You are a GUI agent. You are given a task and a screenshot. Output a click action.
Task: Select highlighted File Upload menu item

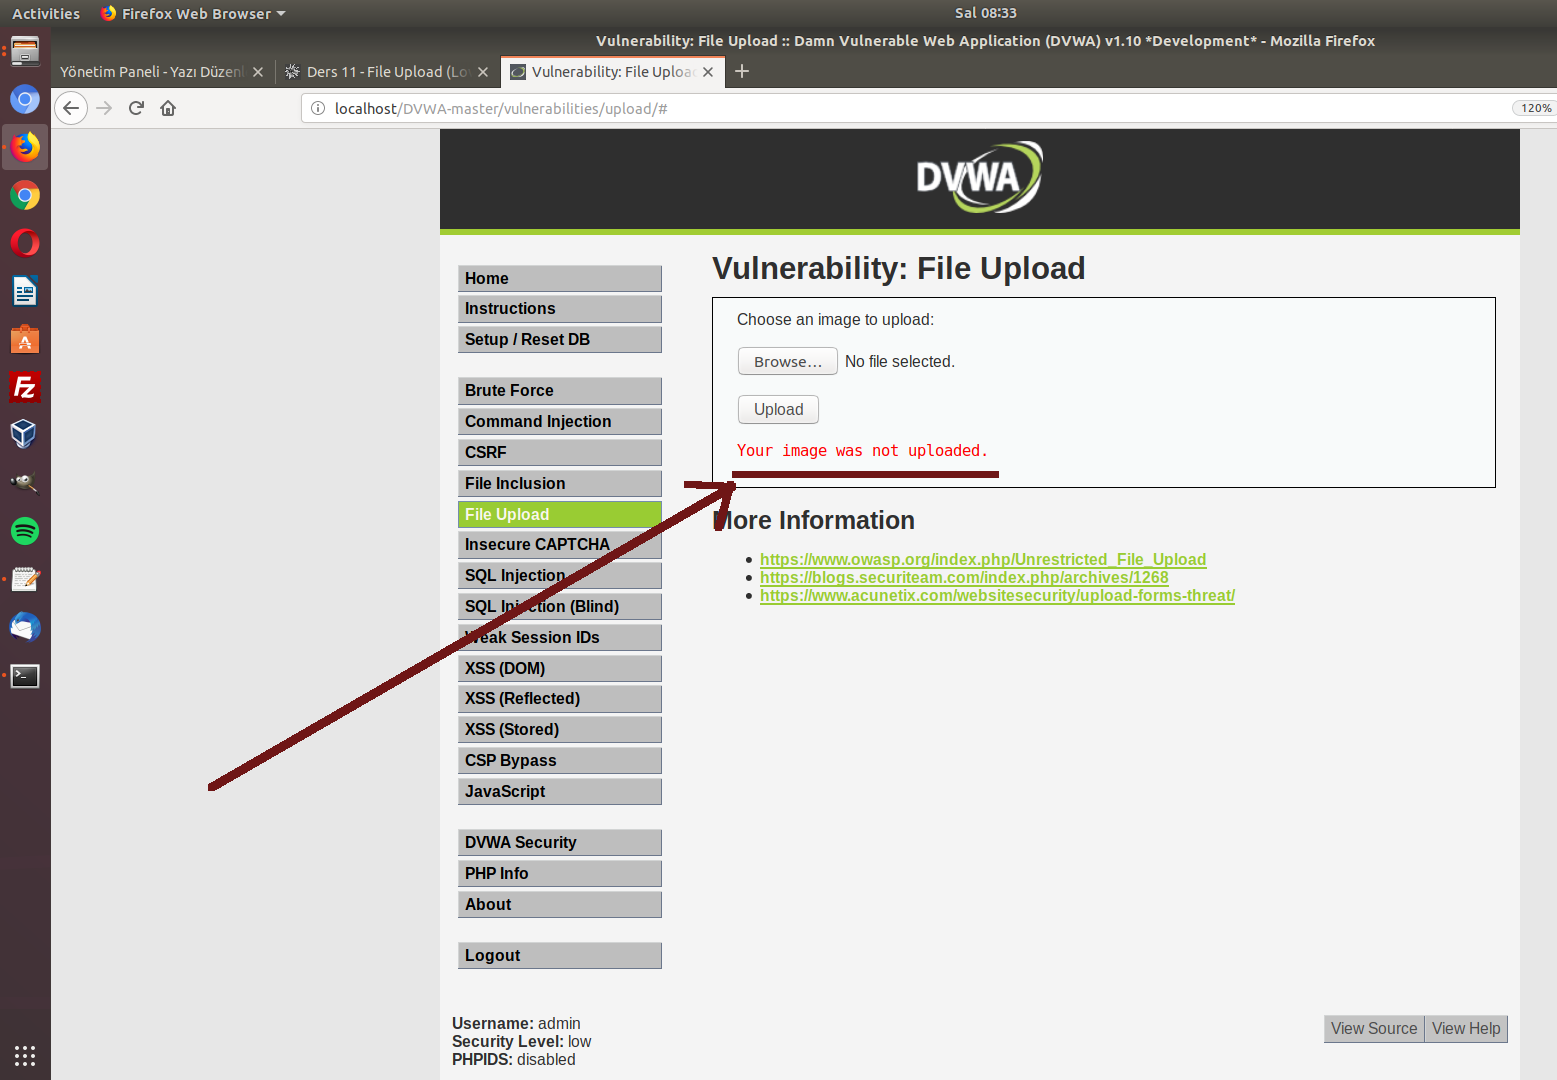560,514
